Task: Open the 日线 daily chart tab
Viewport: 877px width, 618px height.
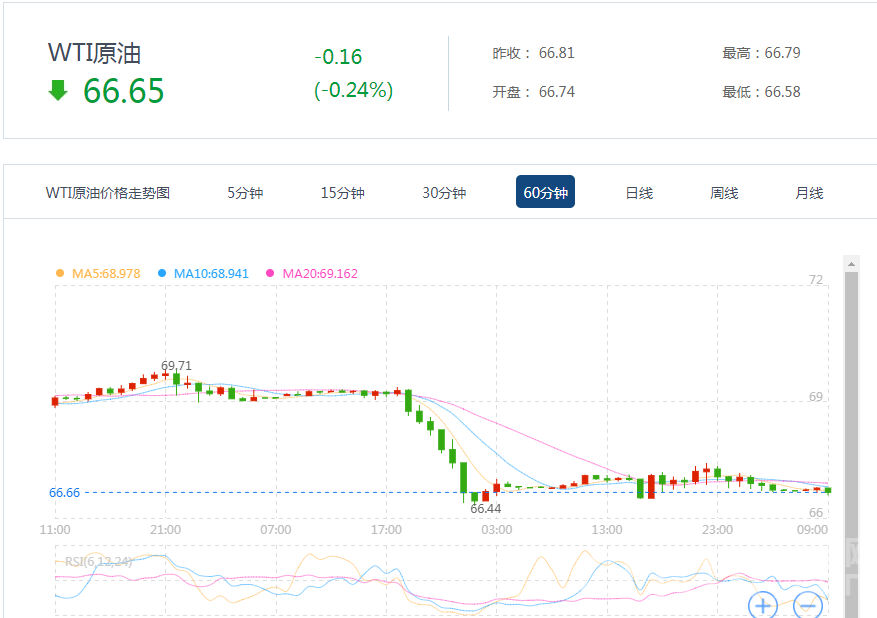Action: tap(639, 193)
